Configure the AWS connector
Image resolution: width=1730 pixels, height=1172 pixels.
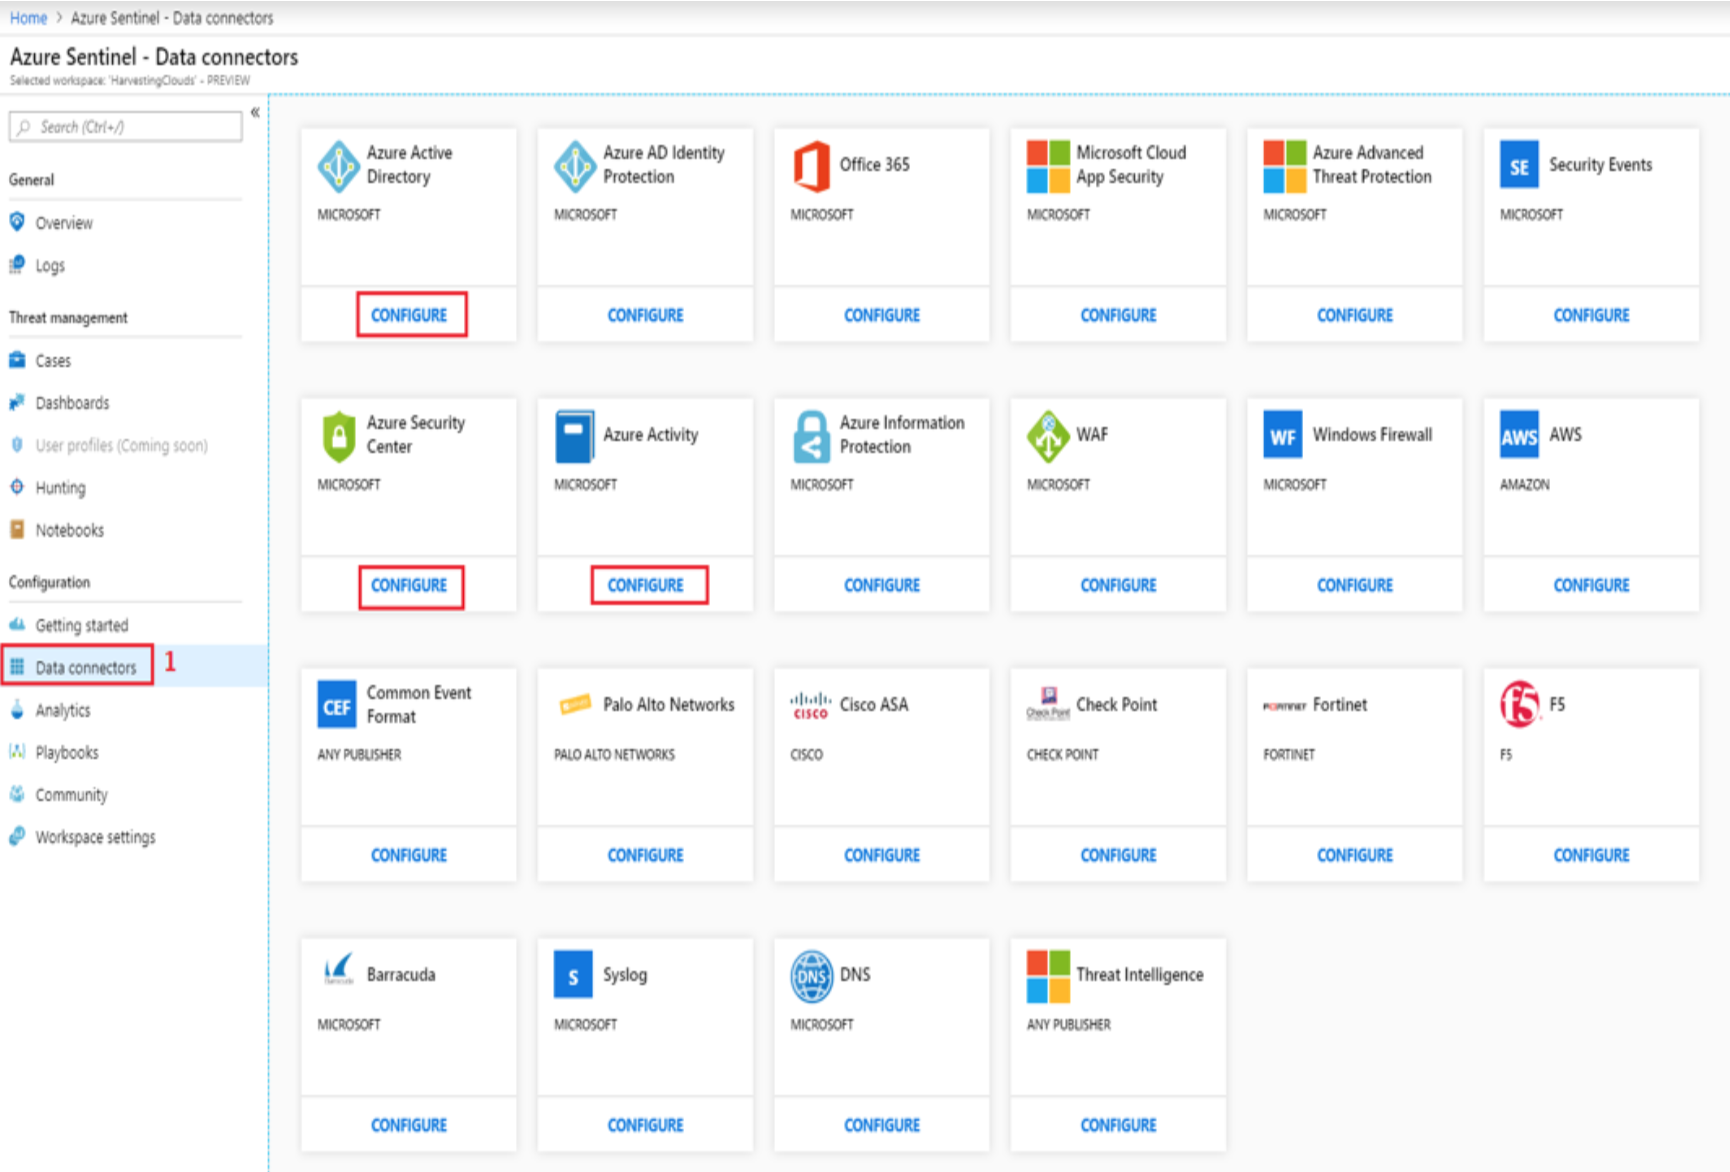pyautogui.click(x=1591, y=585)
